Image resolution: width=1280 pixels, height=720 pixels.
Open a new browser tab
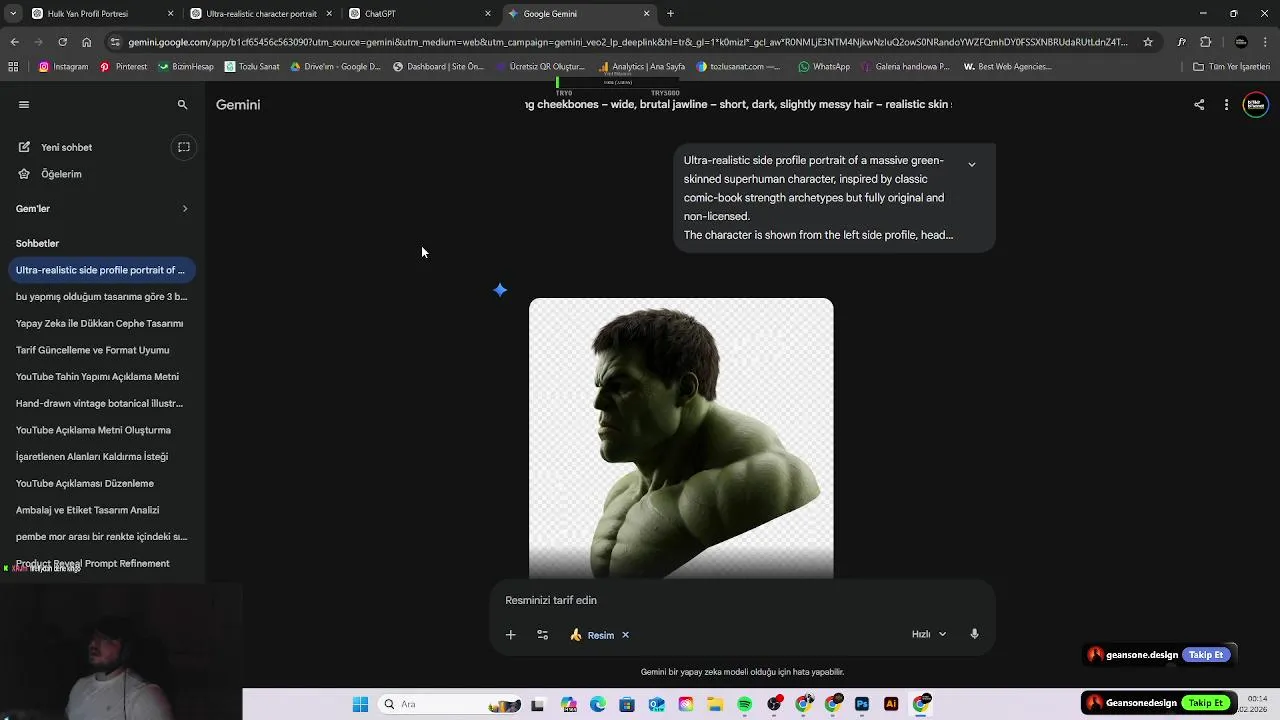click(x=670, y=14)
